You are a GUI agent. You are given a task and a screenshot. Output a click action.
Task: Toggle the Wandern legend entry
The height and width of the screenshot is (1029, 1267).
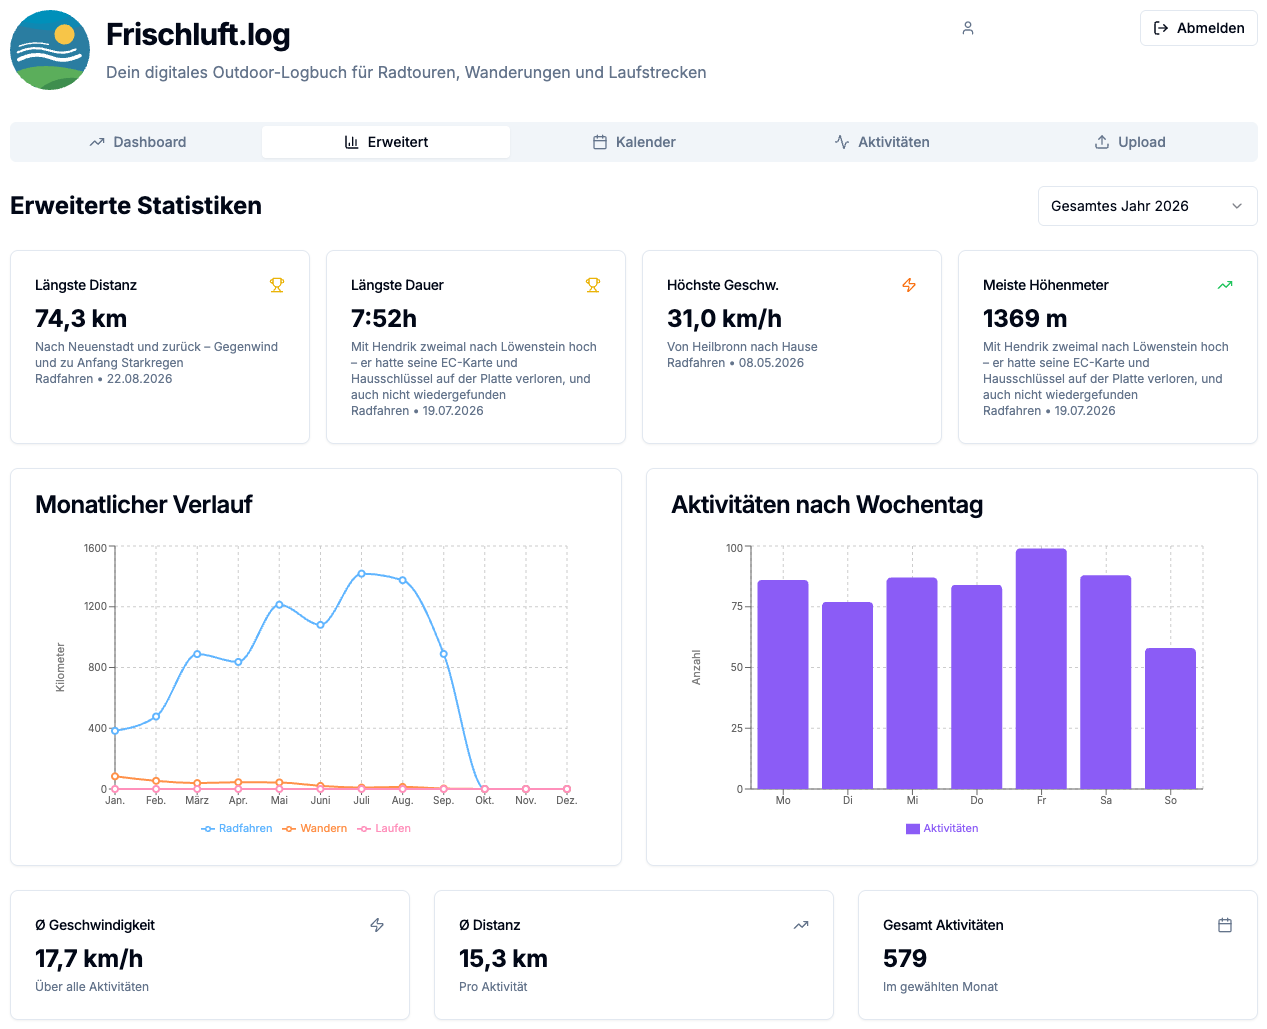(x=315, y=828)
